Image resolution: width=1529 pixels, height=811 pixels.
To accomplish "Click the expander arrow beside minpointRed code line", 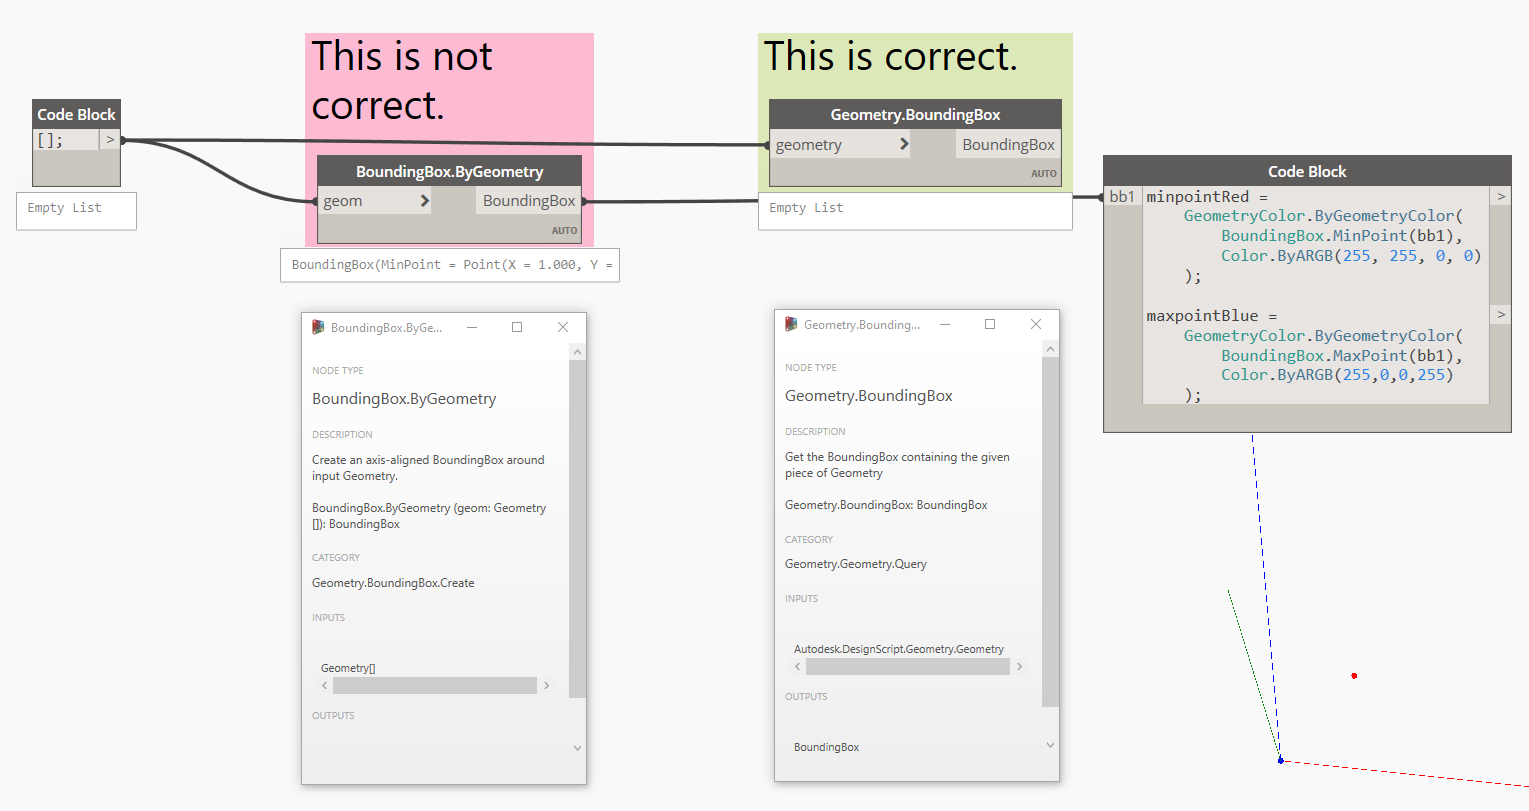I will (x=1500, y=196).
